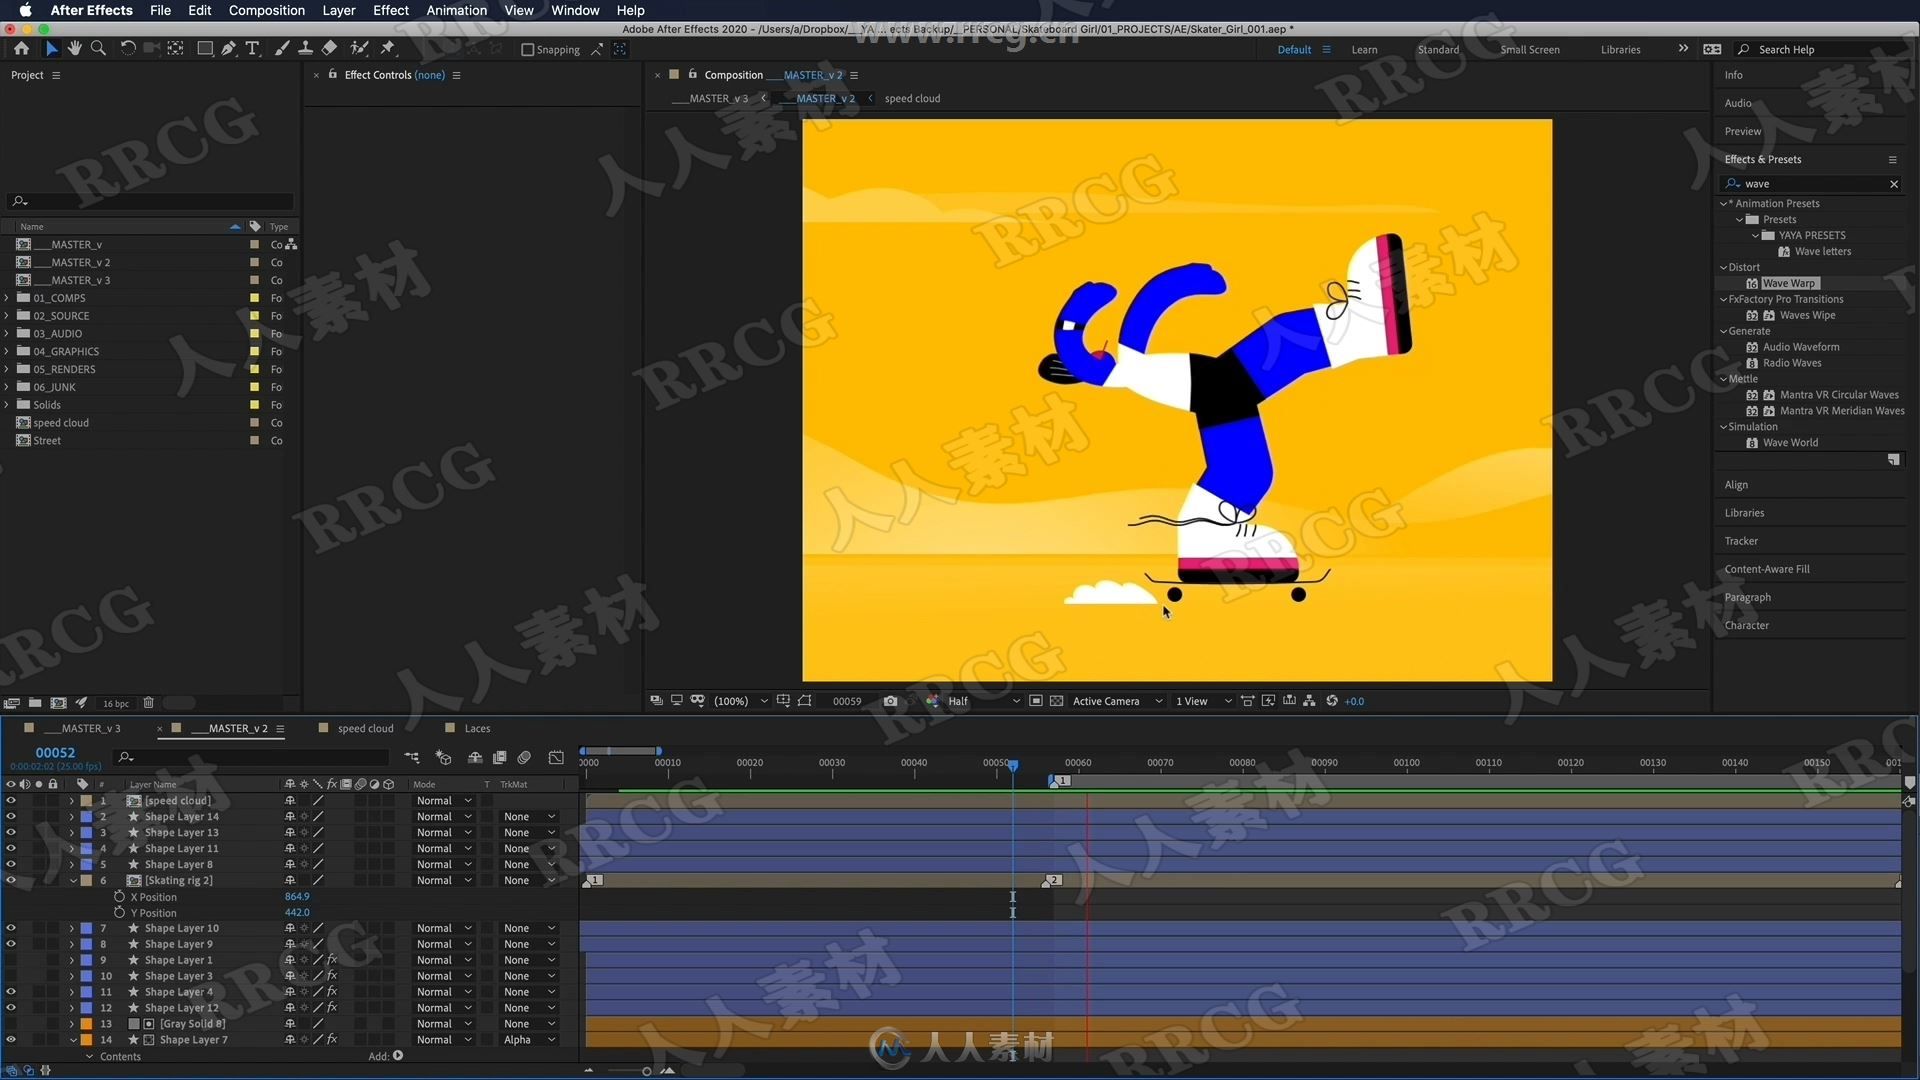Toggle visibility eye icon for speed cloud layer
Image resolution: width=1920 pixels, height=1080 pixels.
coord(12,800)
